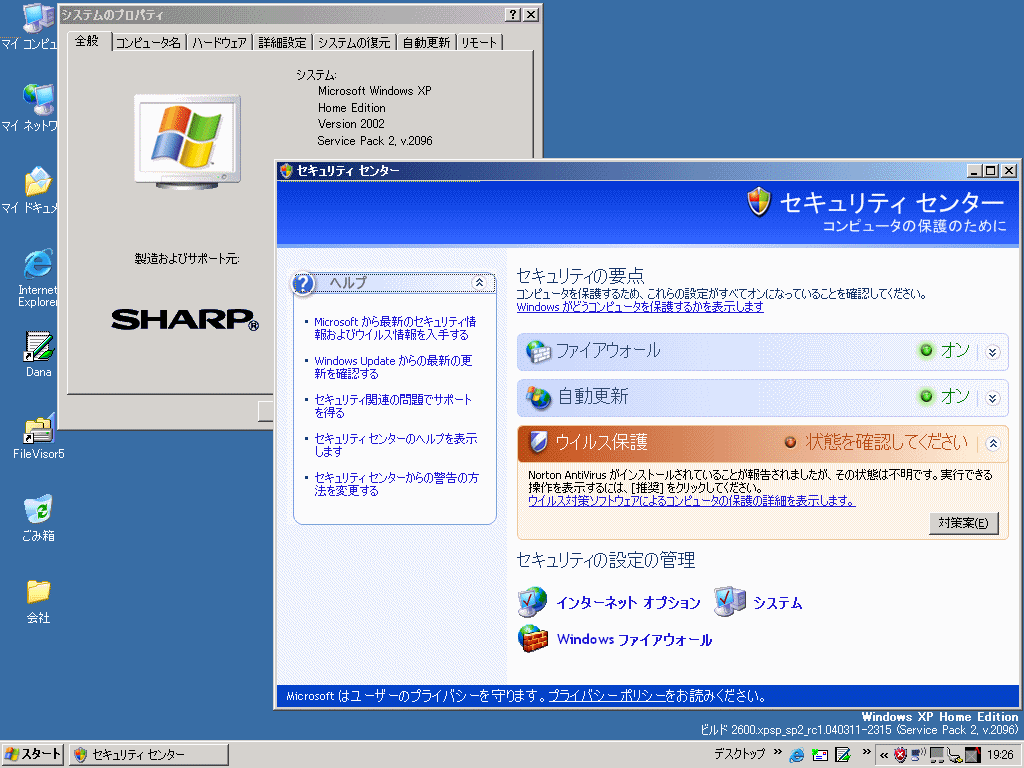
Task: Open the ごみ箱 recycle bin desktop icon
Action: pyautogui.click(x=38, y=511)
